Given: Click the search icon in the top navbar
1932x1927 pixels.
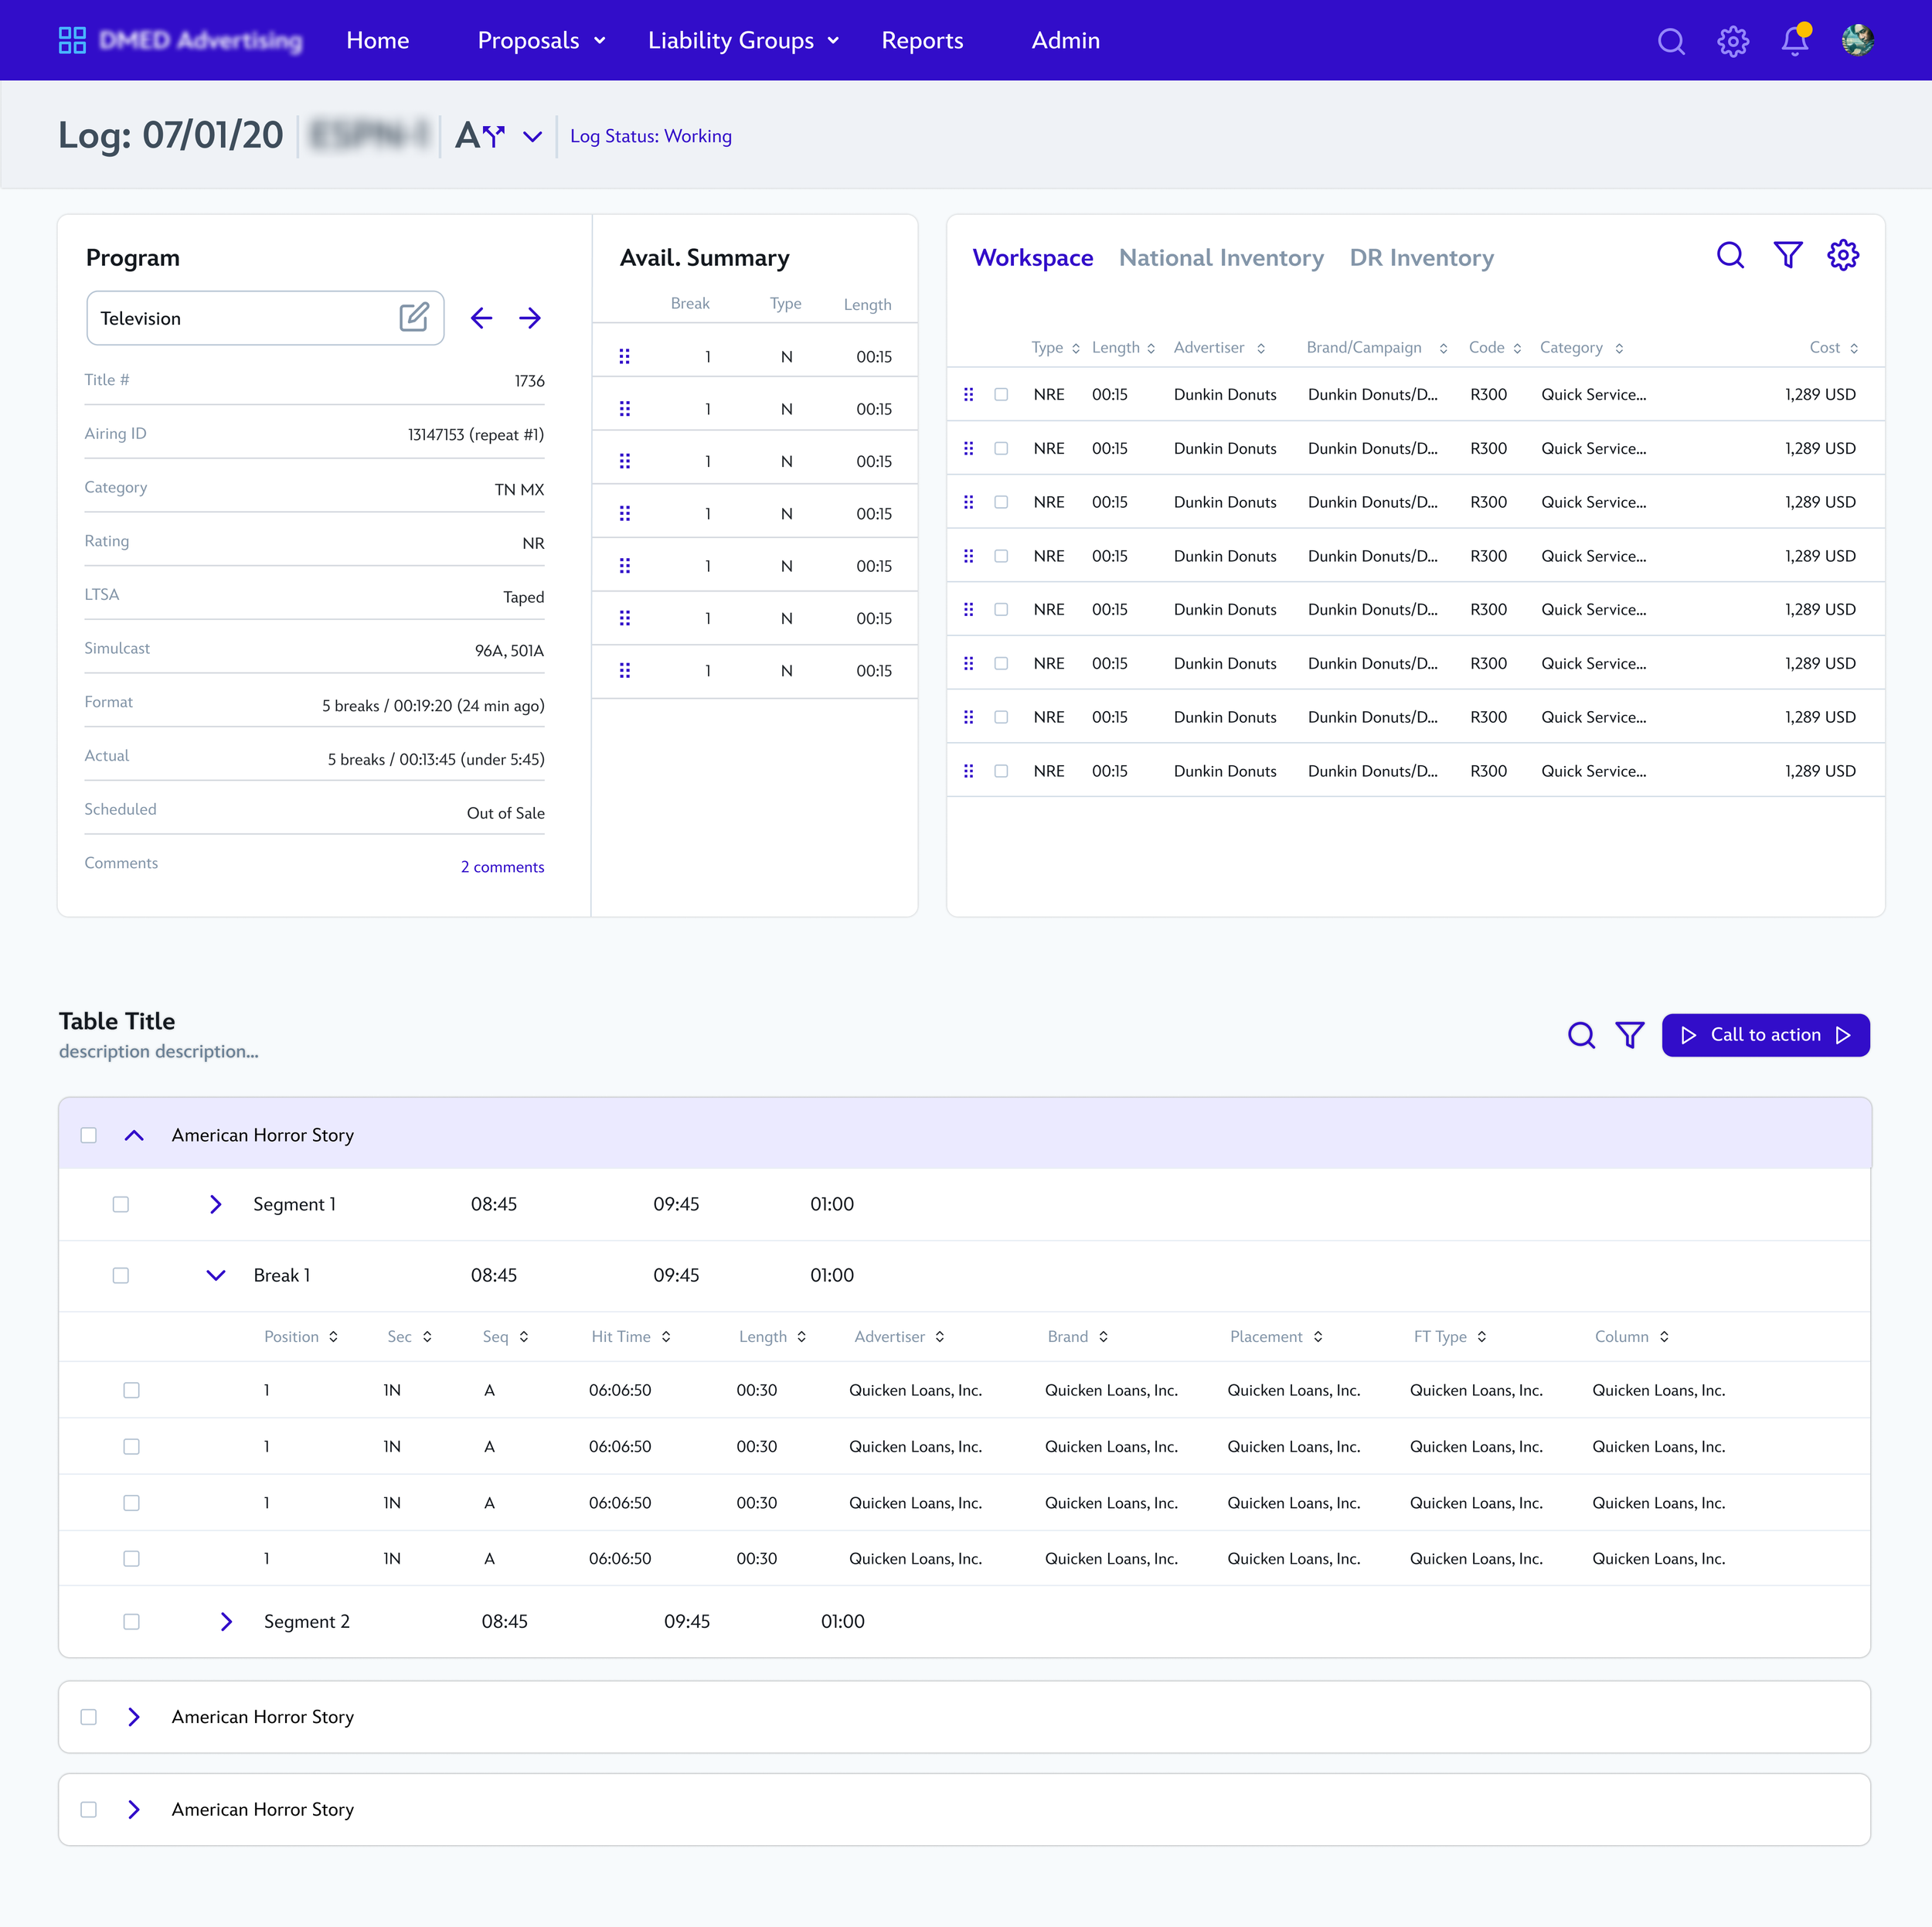Looking at the screenshot, I should pyautogui.click(x=1670, y=41).
